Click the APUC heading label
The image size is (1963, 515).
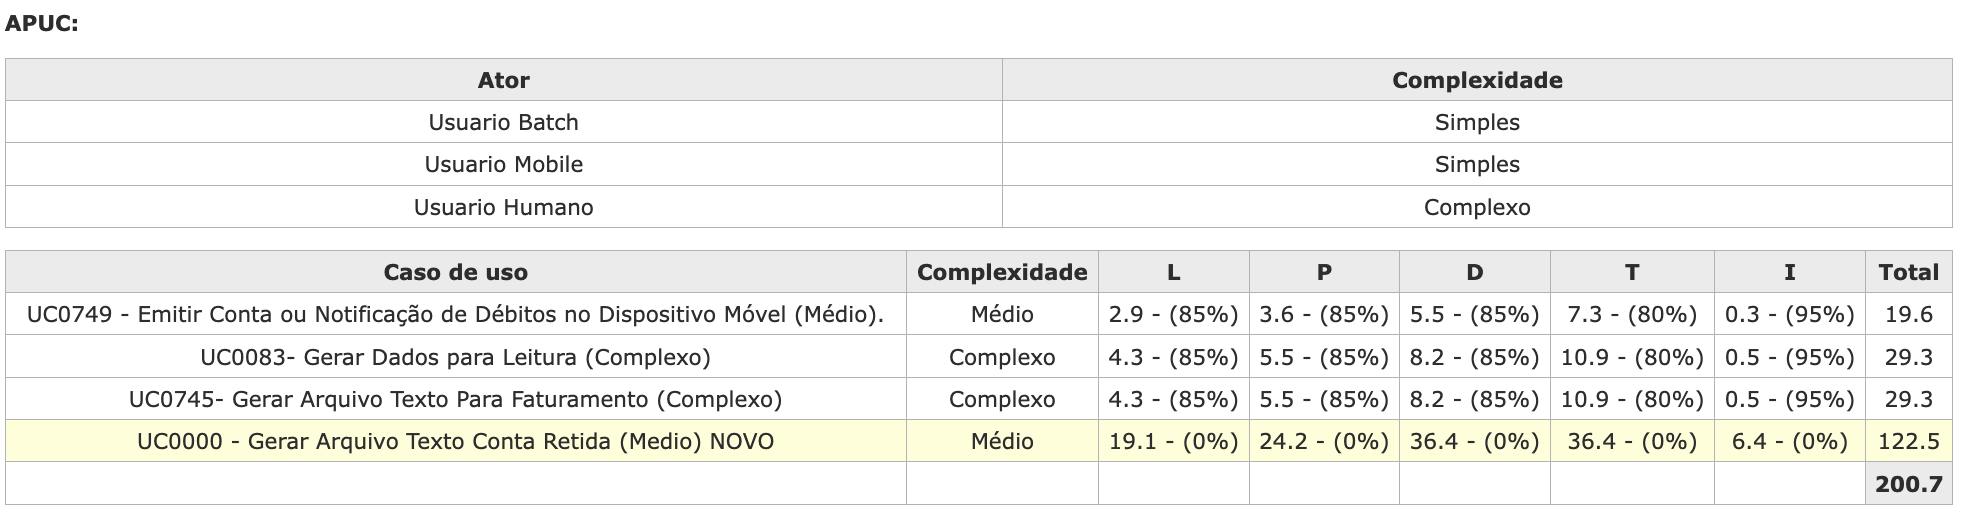(42, 24)
